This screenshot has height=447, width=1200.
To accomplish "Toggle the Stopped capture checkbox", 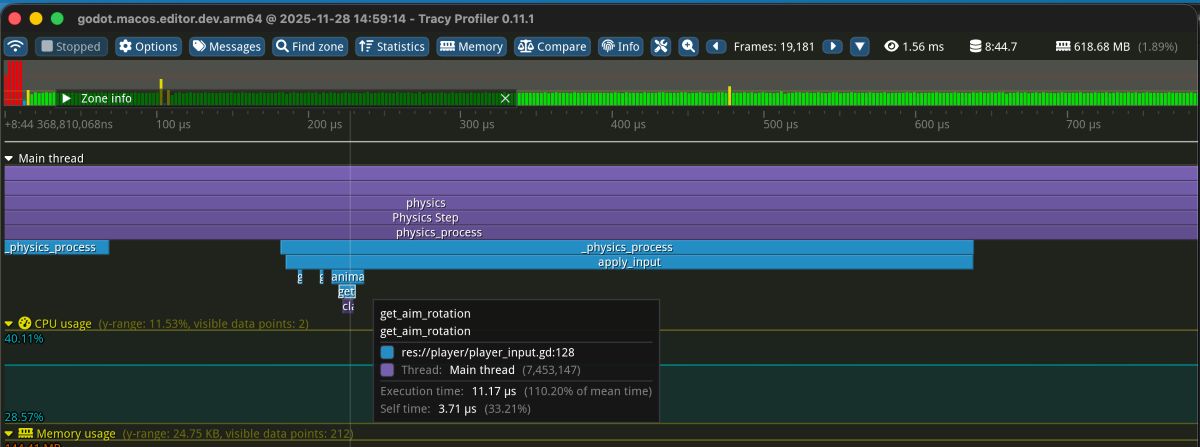I will click(x=71, y=46).
